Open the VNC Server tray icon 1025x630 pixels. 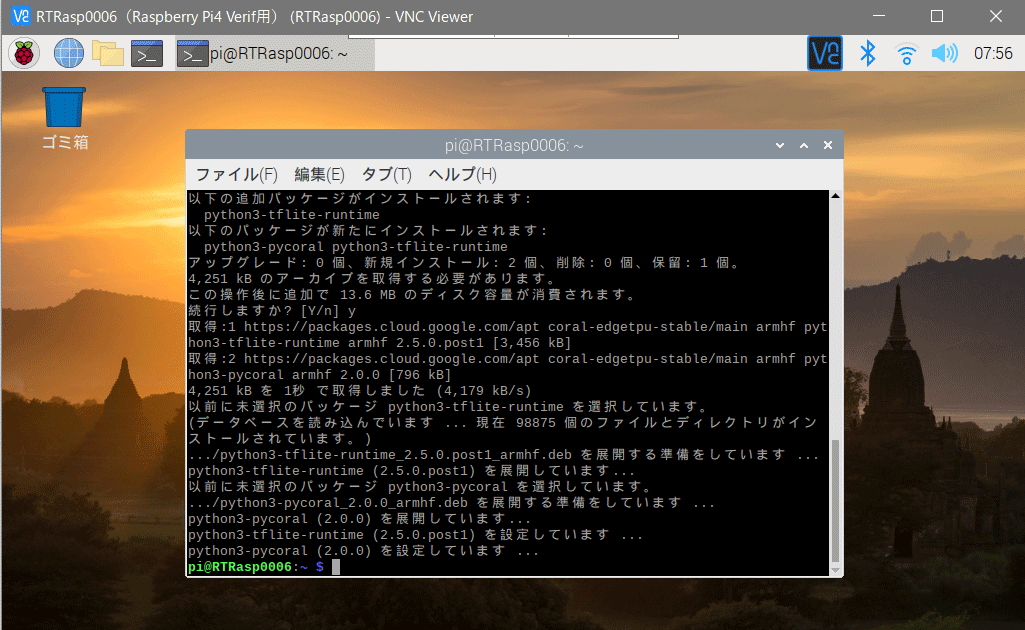824,53
